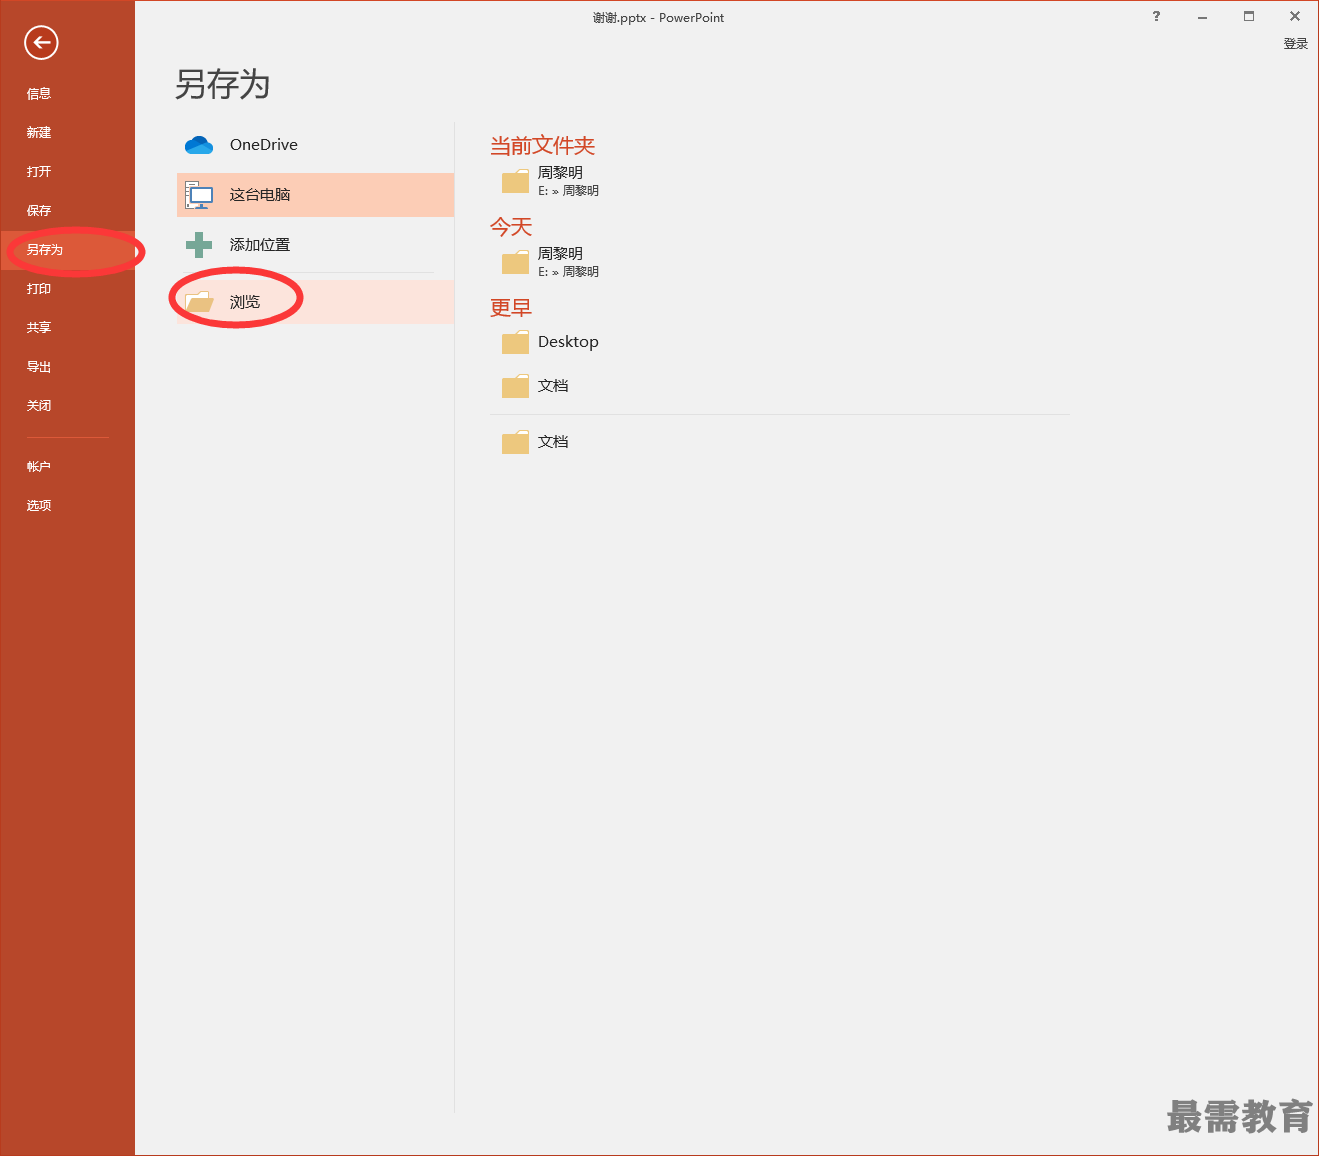Screen dimensions: 1319x1156
Task: Open the first 文档 under 更早
Action: [553, 386]
